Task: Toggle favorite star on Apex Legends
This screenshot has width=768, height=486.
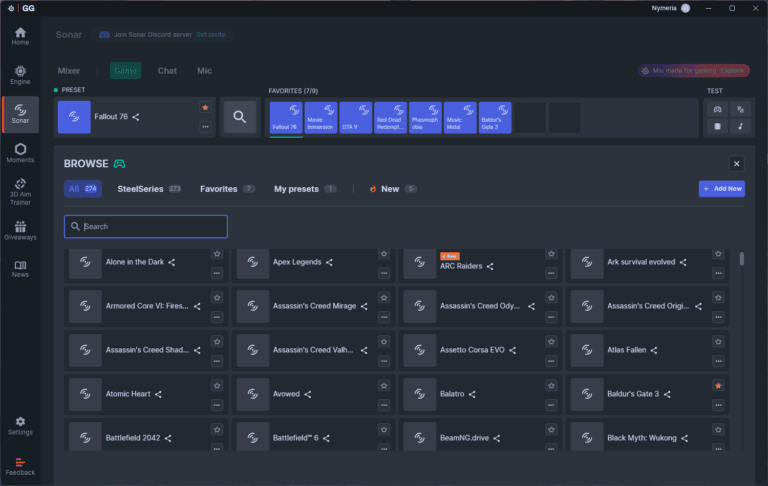Action: tap(383, 253)
